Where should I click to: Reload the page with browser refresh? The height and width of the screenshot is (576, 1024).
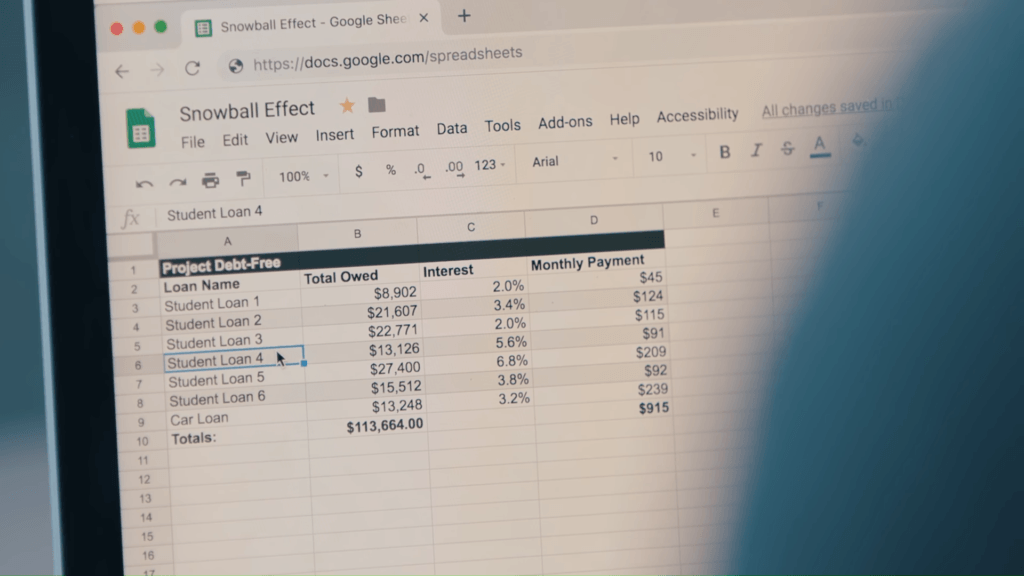tap(192, 69)
